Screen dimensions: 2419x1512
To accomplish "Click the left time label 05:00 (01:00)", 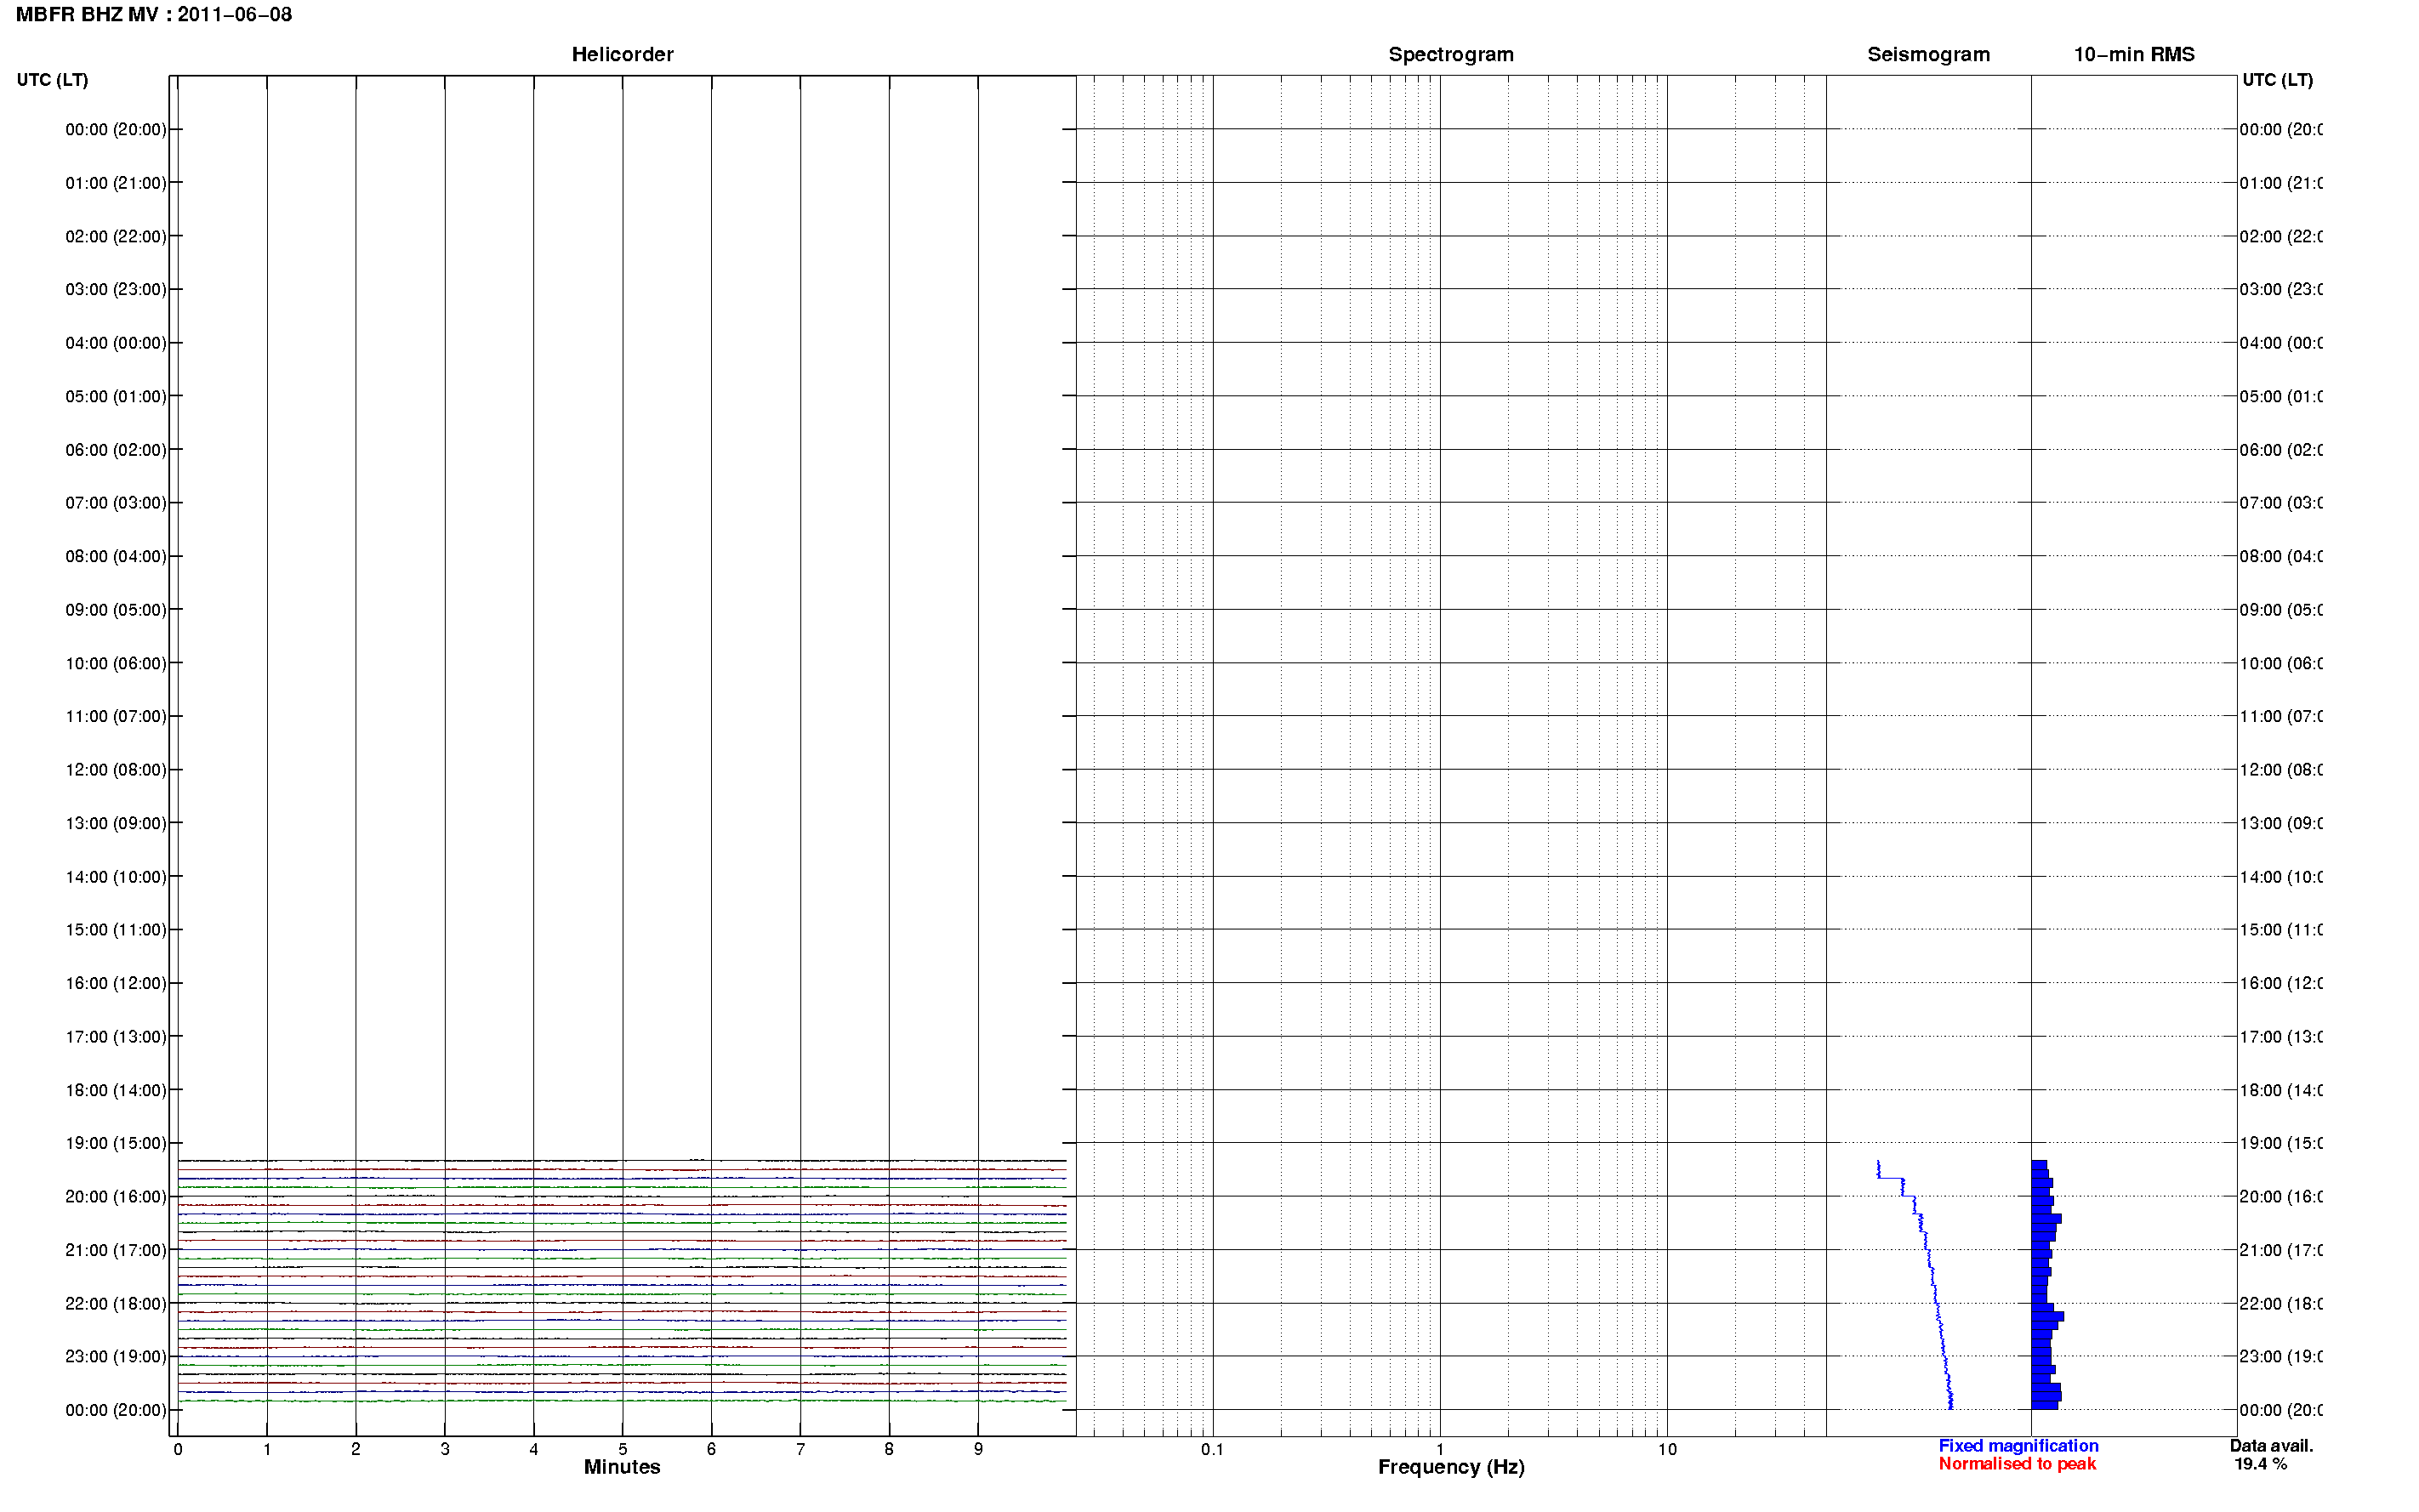I will click(116, 397).
